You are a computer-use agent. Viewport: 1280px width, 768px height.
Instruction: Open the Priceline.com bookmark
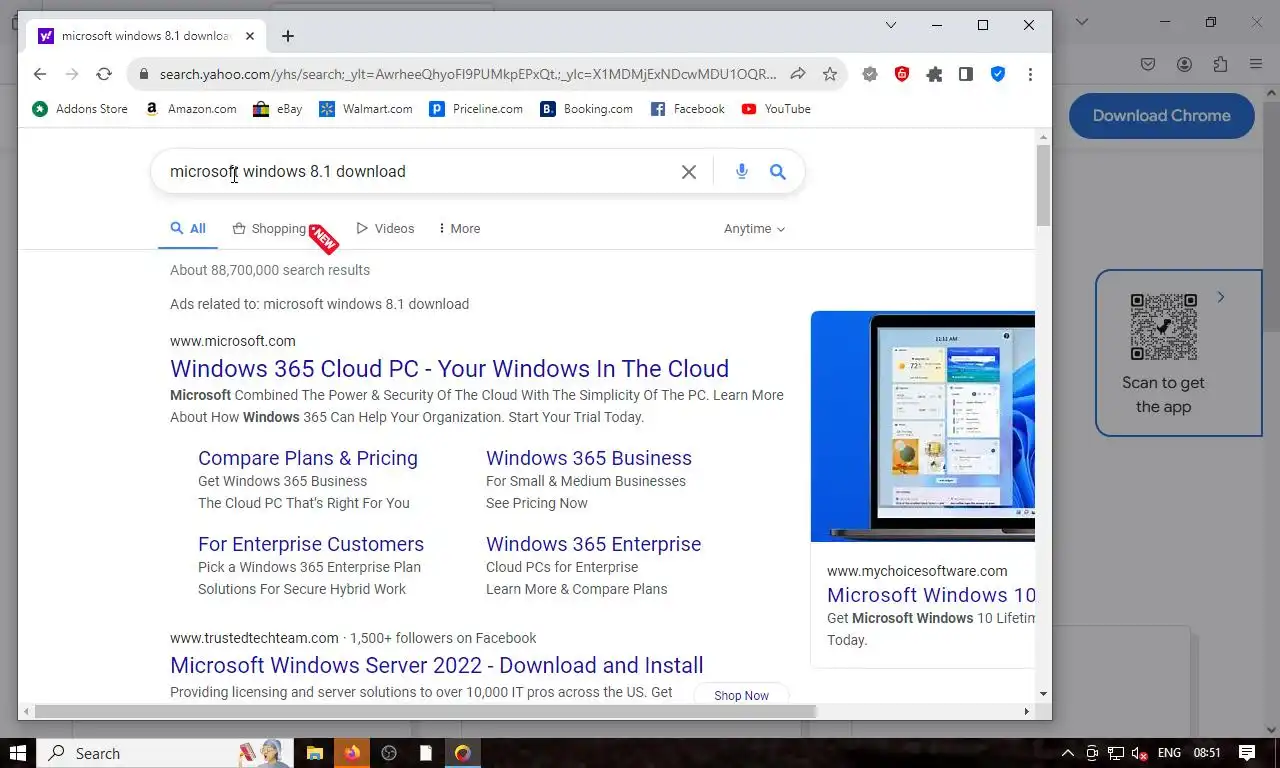[476, 109]
